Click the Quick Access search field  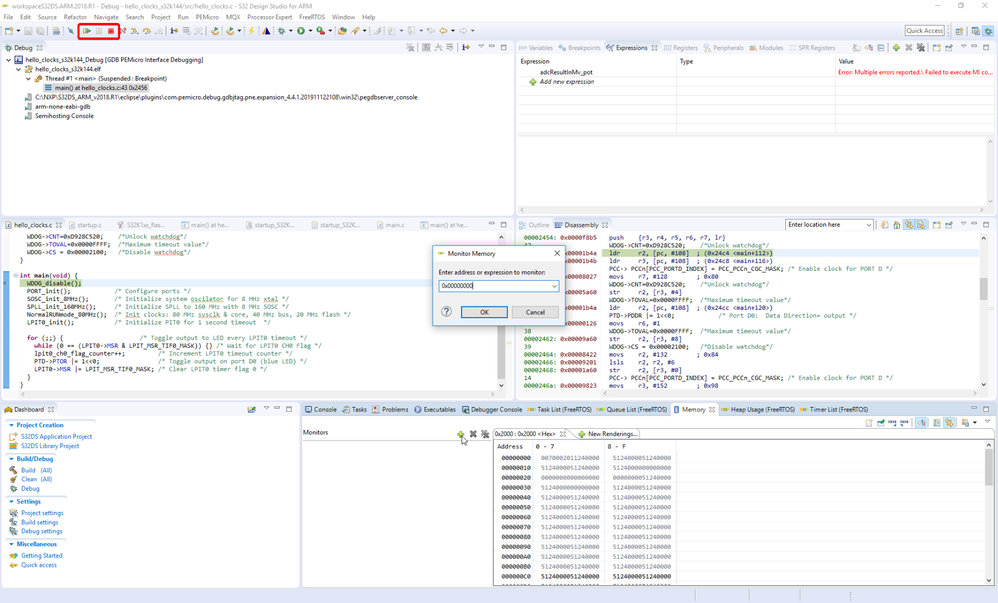click(x=924, y=31)
